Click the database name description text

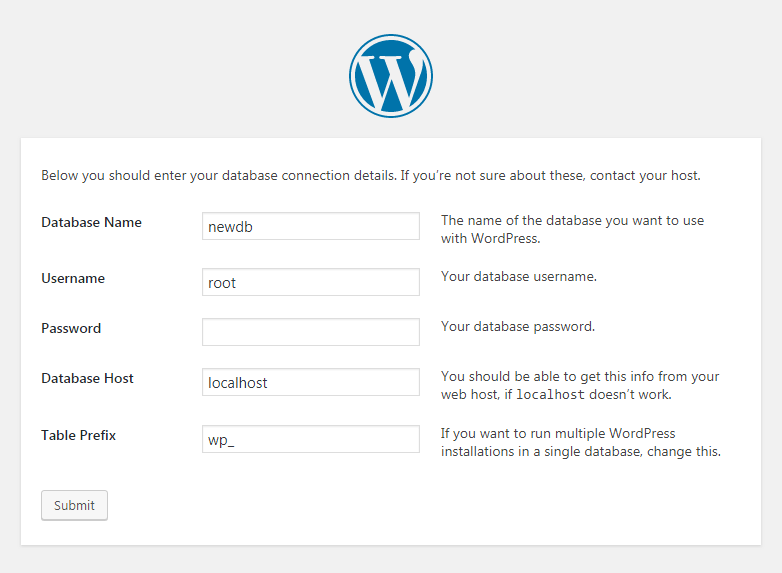pyautogui.click(x=572, y=229)
